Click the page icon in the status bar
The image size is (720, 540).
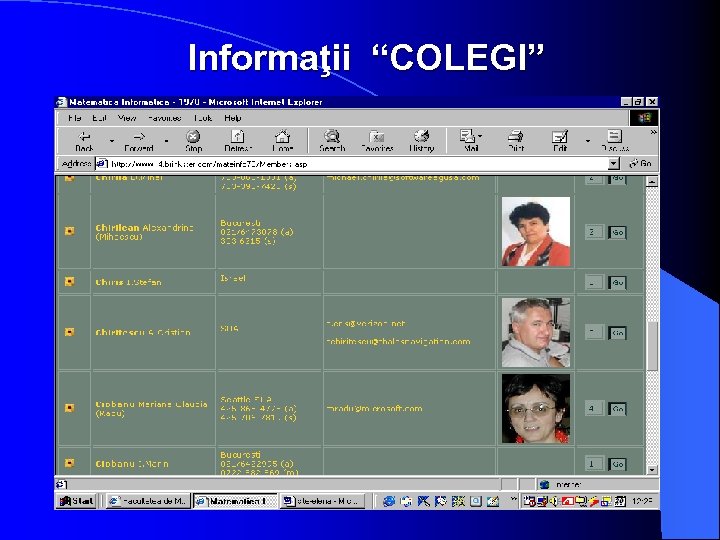pos(61,484)
